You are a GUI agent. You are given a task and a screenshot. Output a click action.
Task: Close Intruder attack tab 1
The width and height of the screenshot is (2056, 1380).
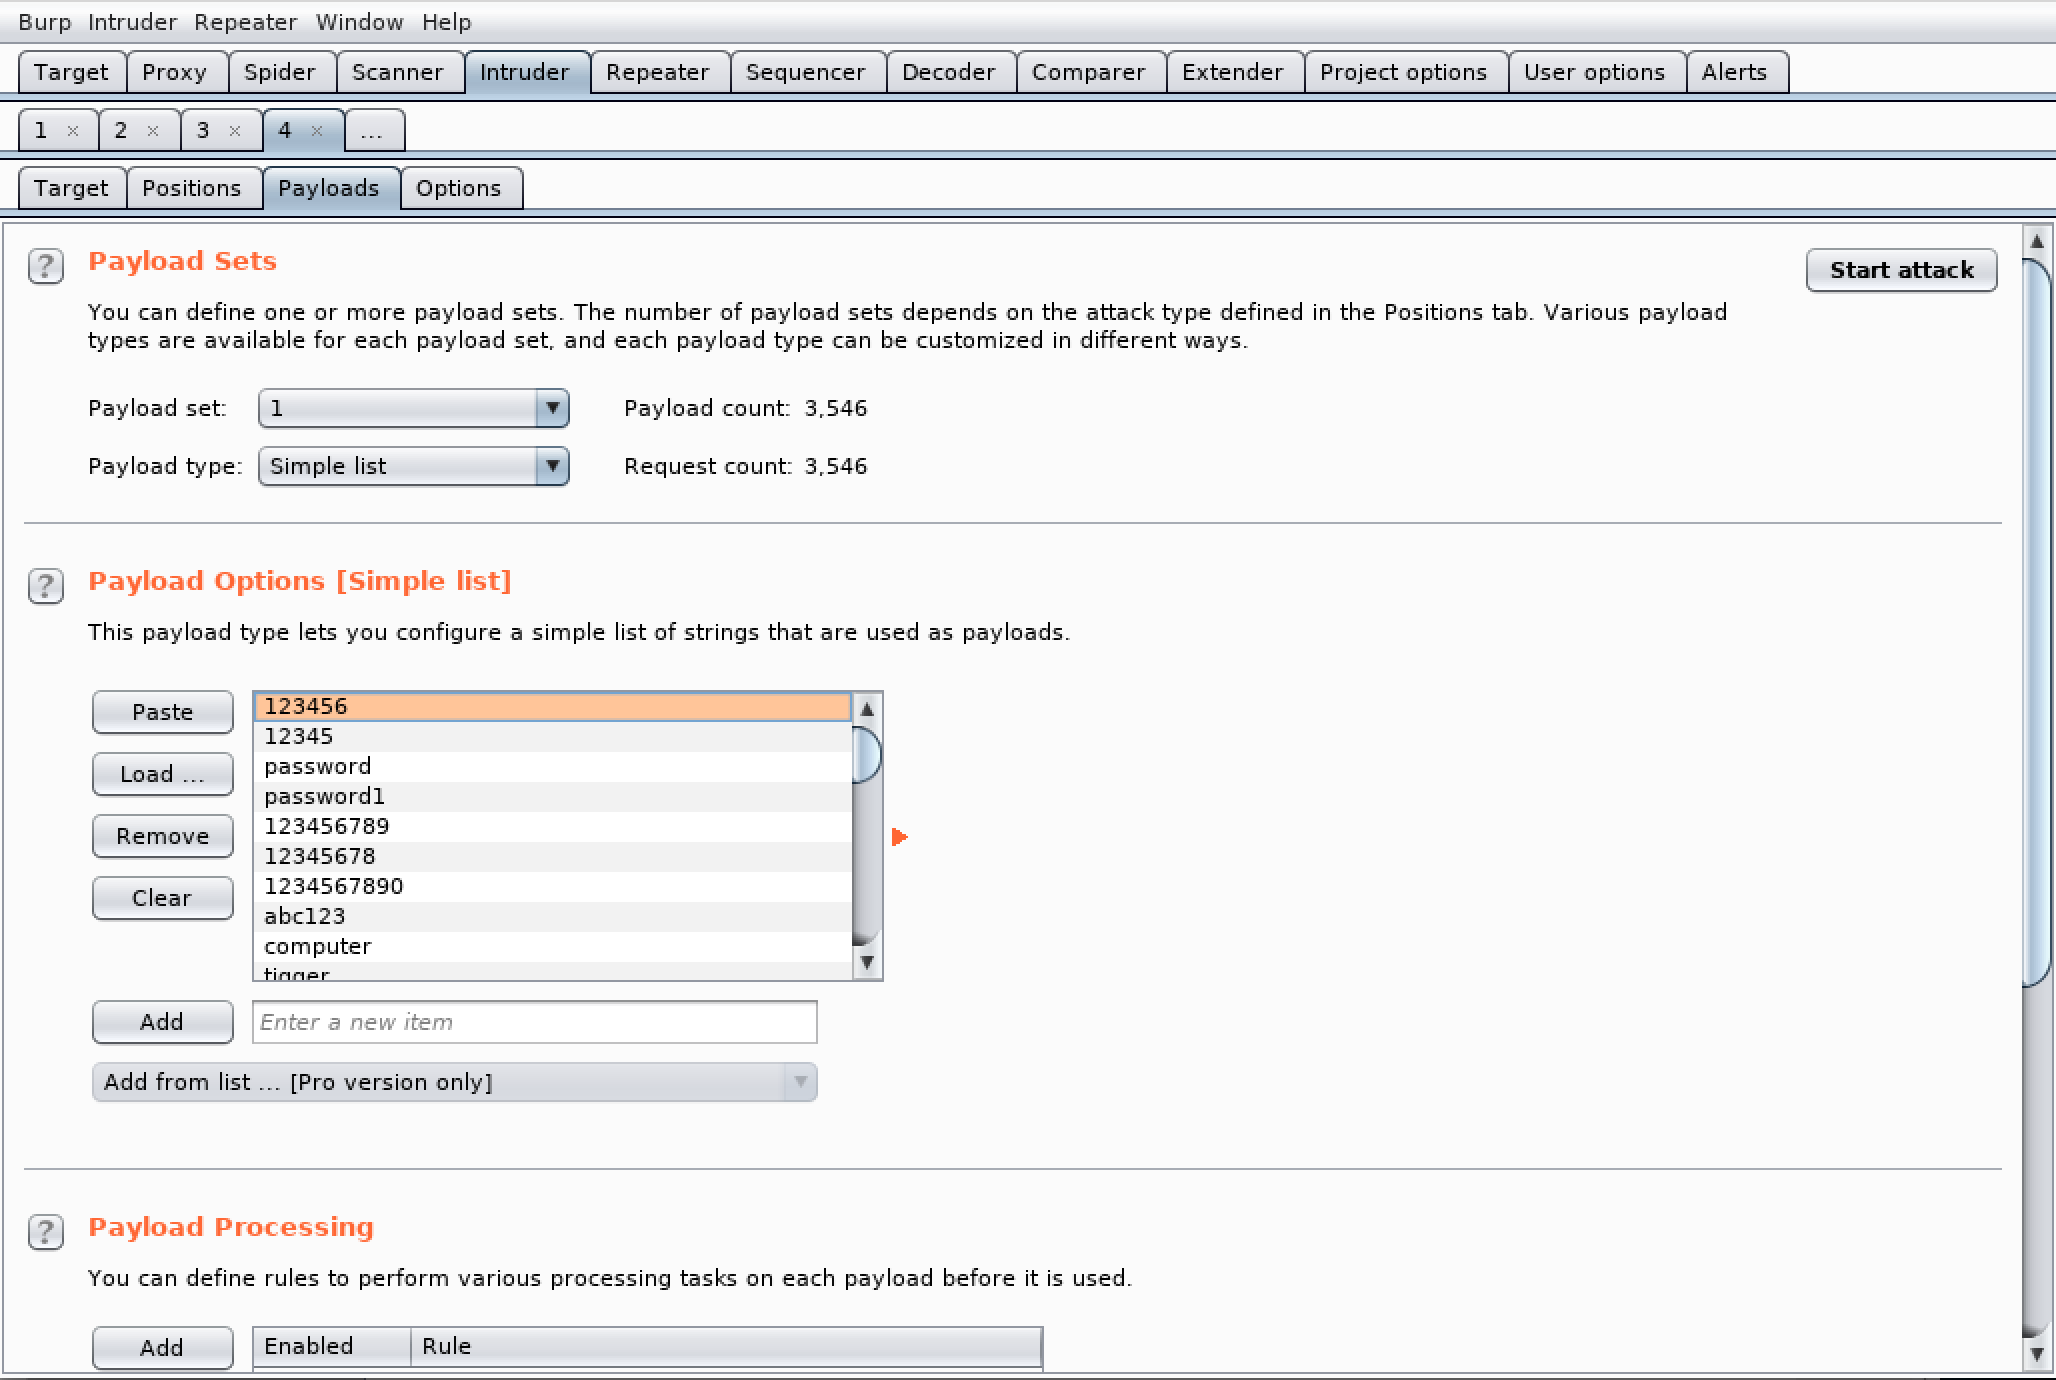(x=73, y=131)
